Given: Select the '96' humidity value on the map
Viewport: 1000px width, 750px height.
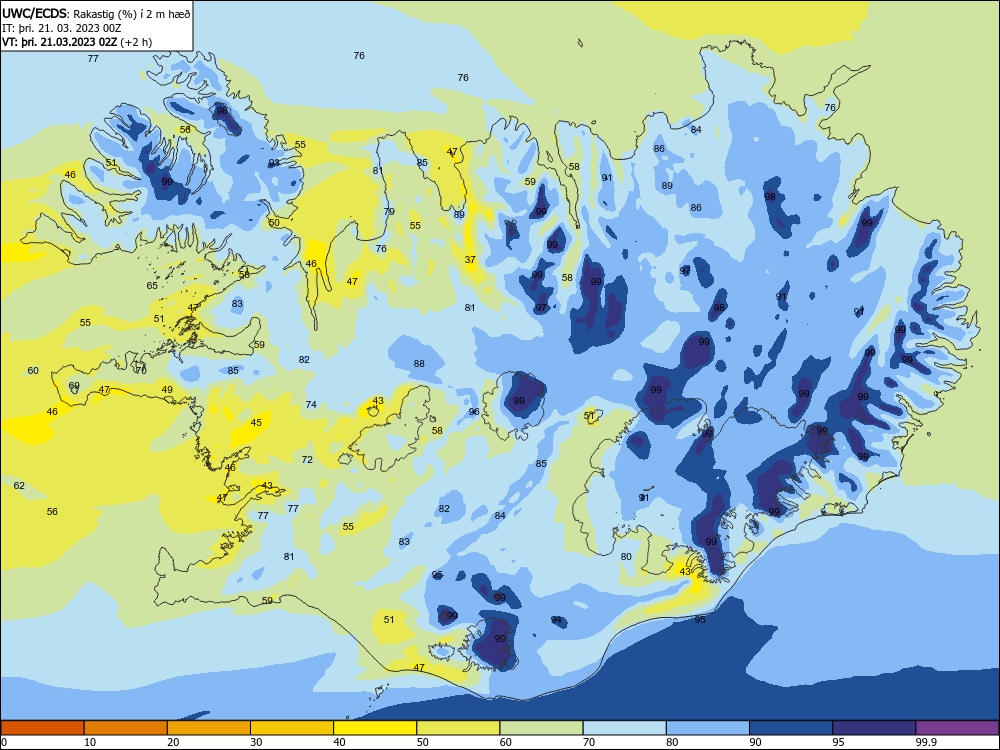Looking at the screenshot, I should pos(474,412).
